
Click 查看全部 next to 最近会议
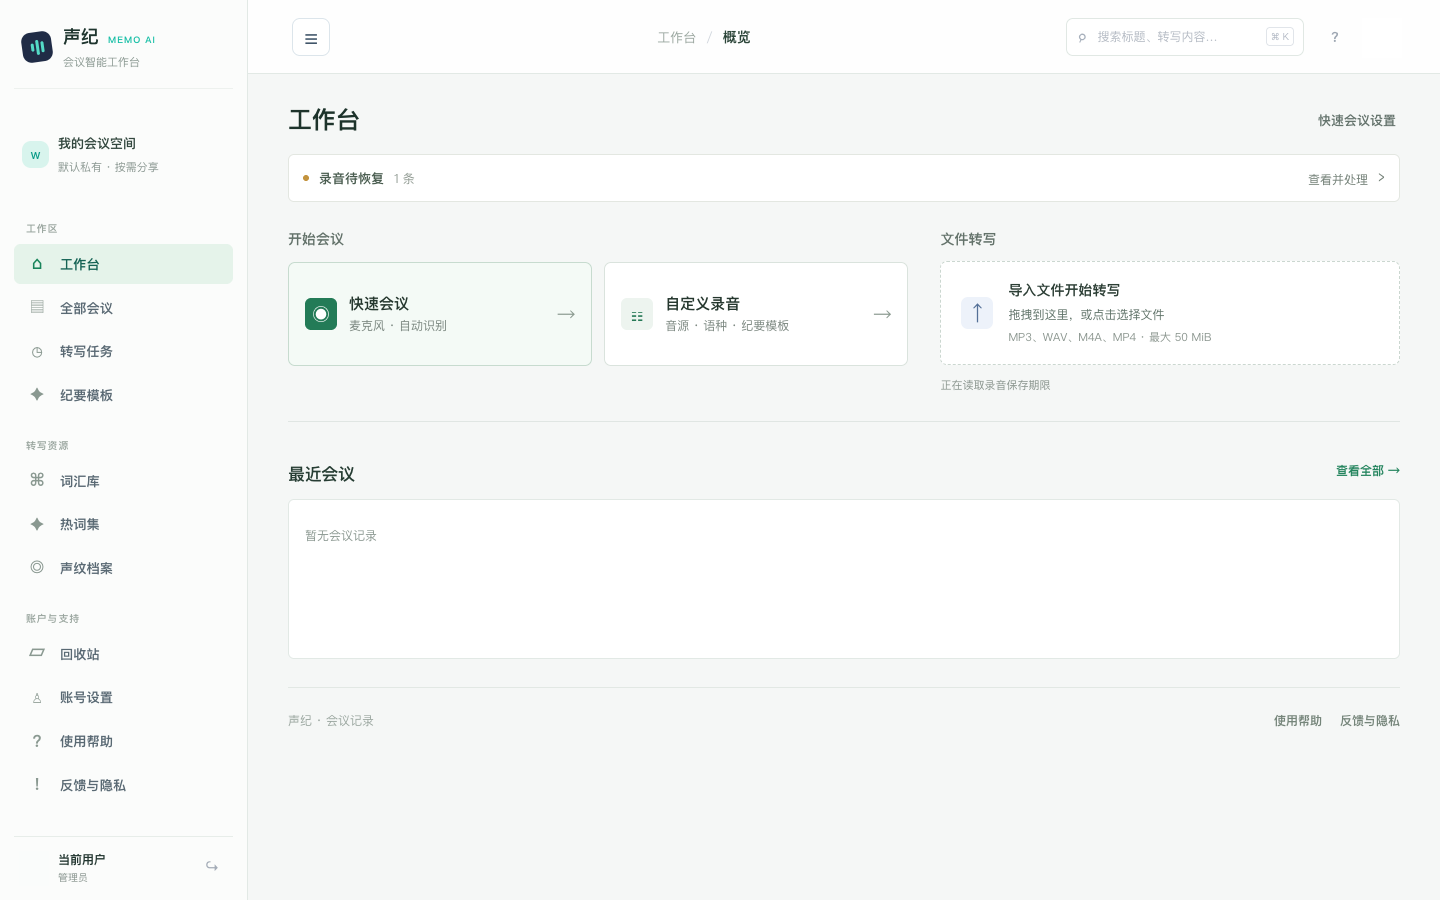[1368, 470]
